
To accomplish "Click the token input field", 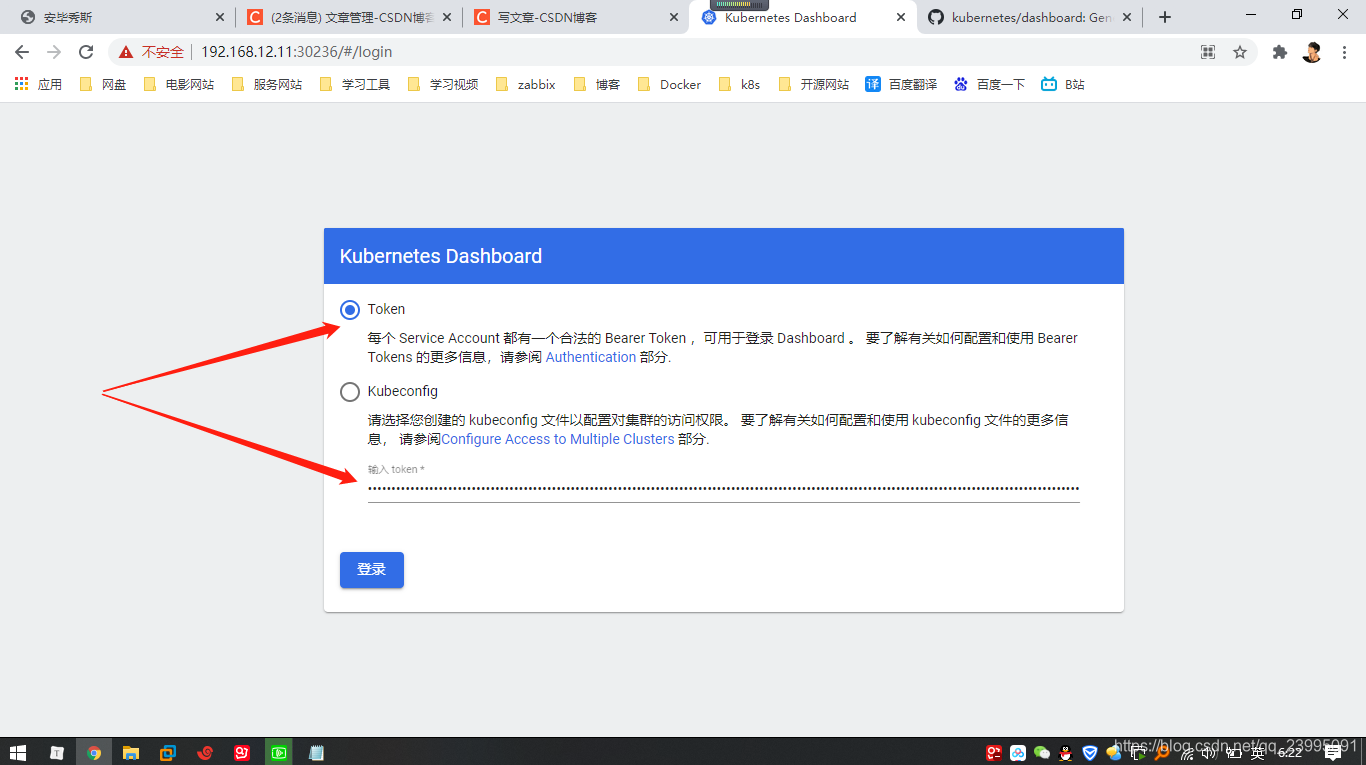I will pyautogui.click(x=723, y=488).
